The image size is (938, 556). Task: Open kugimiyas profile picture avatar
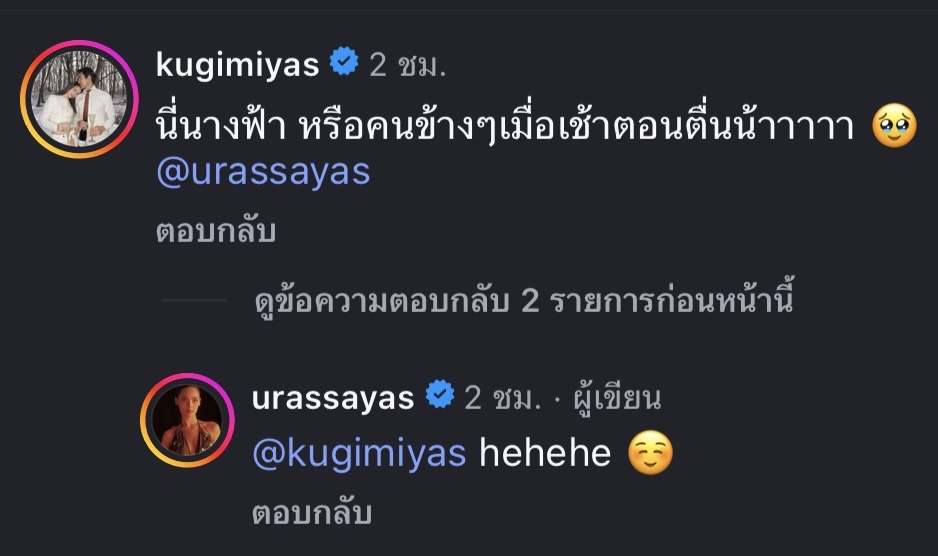pyautogui.click(x=79, y=99)
